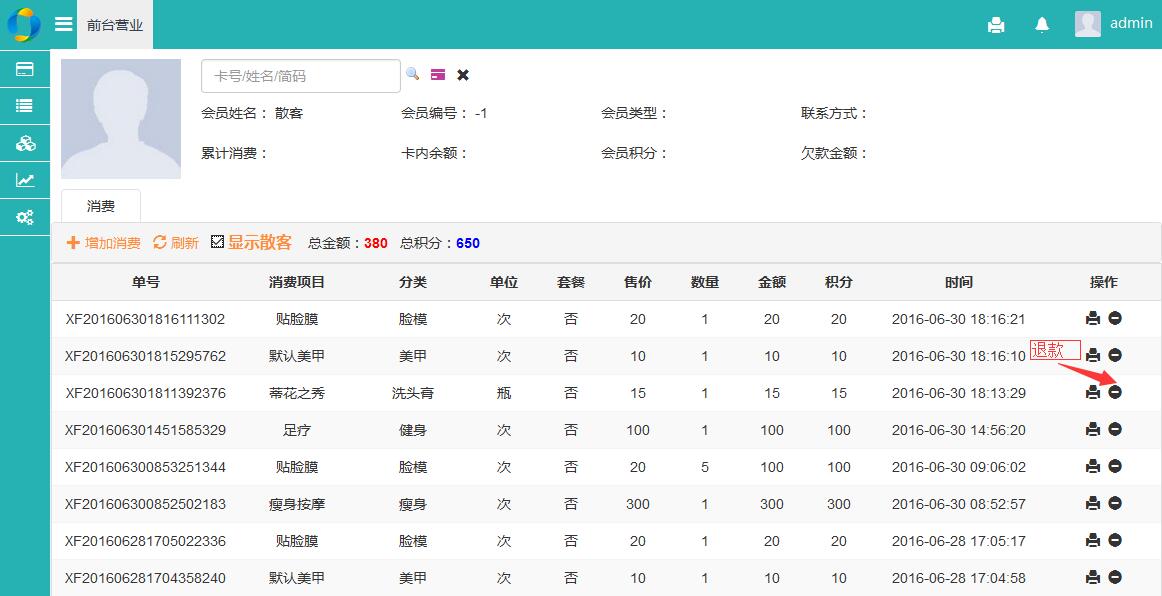Select the 前台营业 header tab
Screen dimensions: 1162x596
[x=115, y=25]
